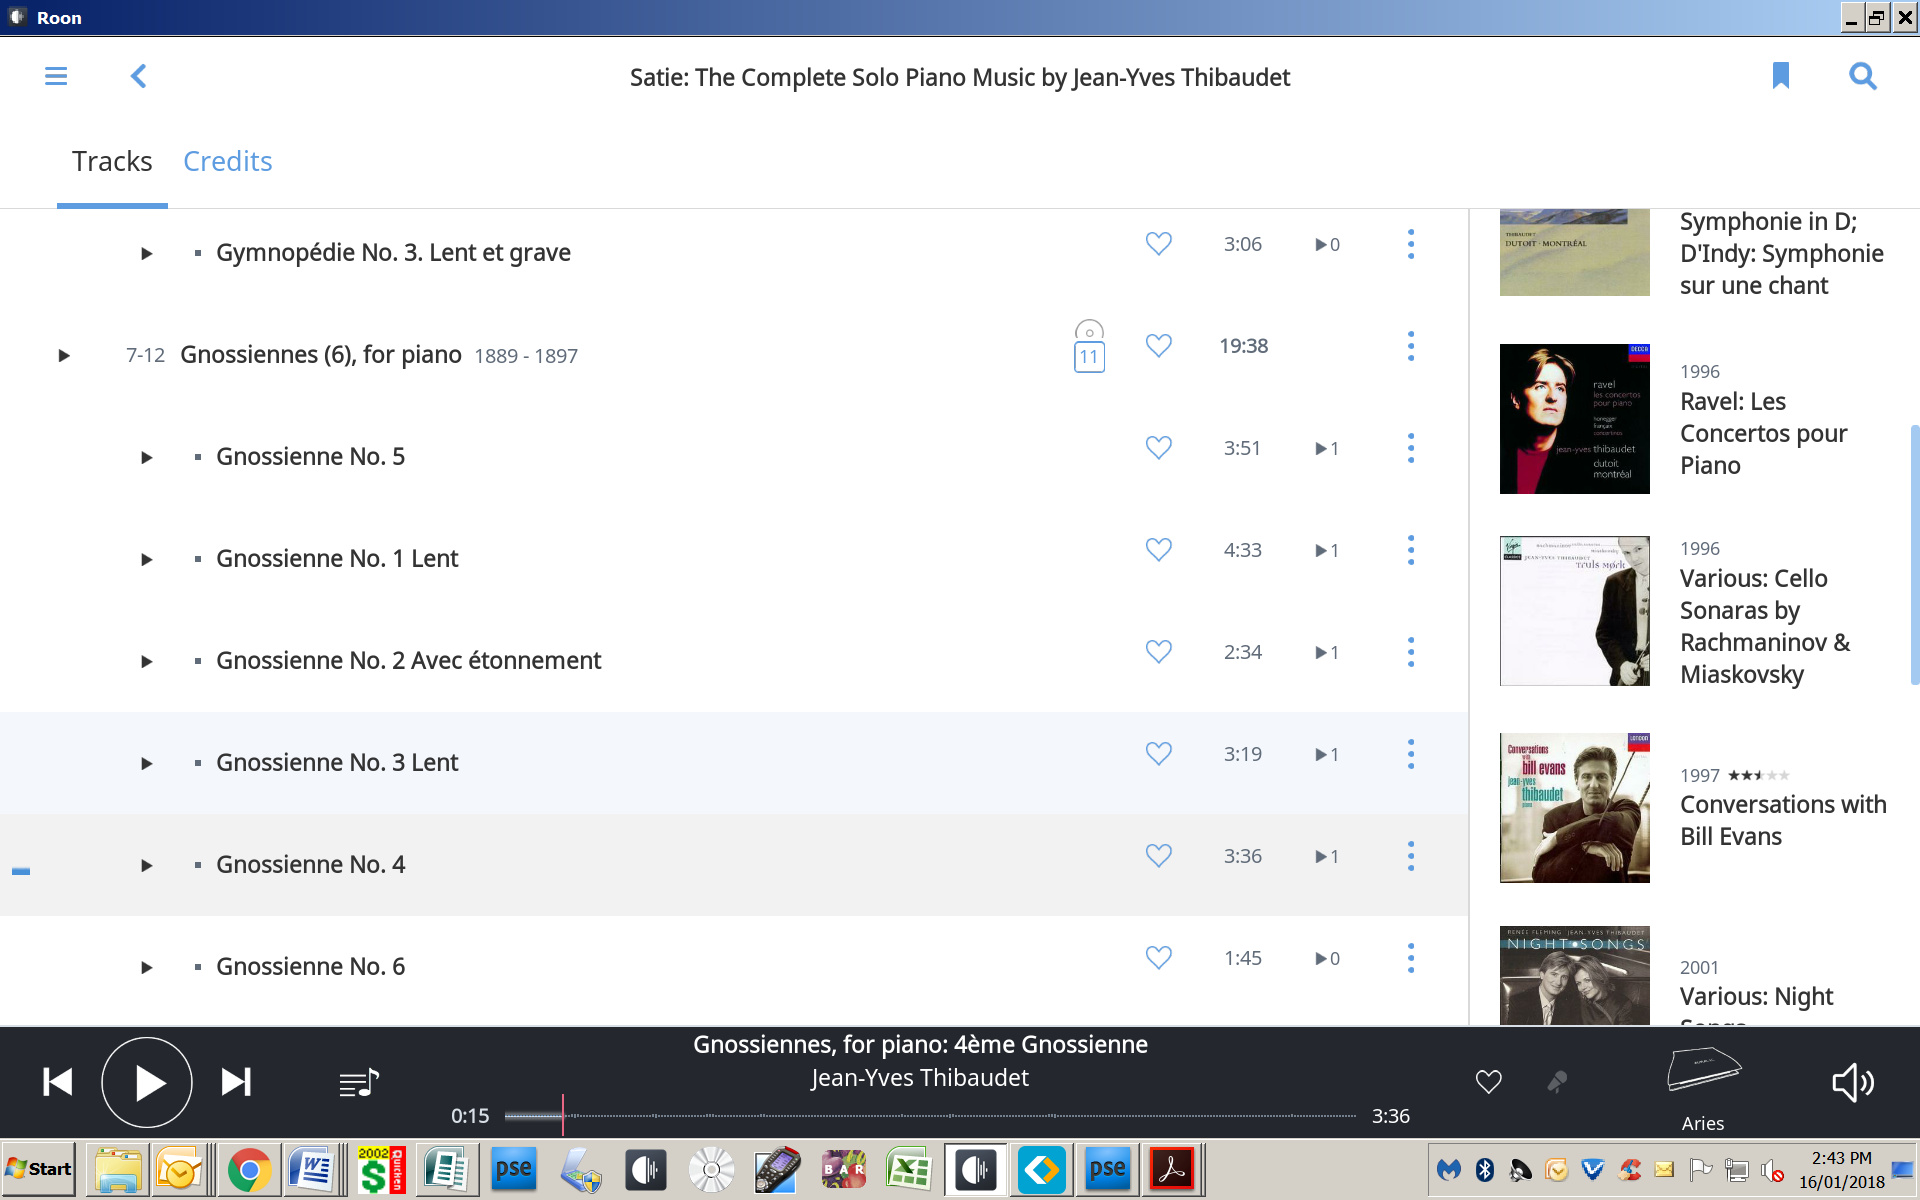Play Gnossienne No. 1 Lent track
The width and height of the screenshot is (1920, 1200).
pos(147,559)
